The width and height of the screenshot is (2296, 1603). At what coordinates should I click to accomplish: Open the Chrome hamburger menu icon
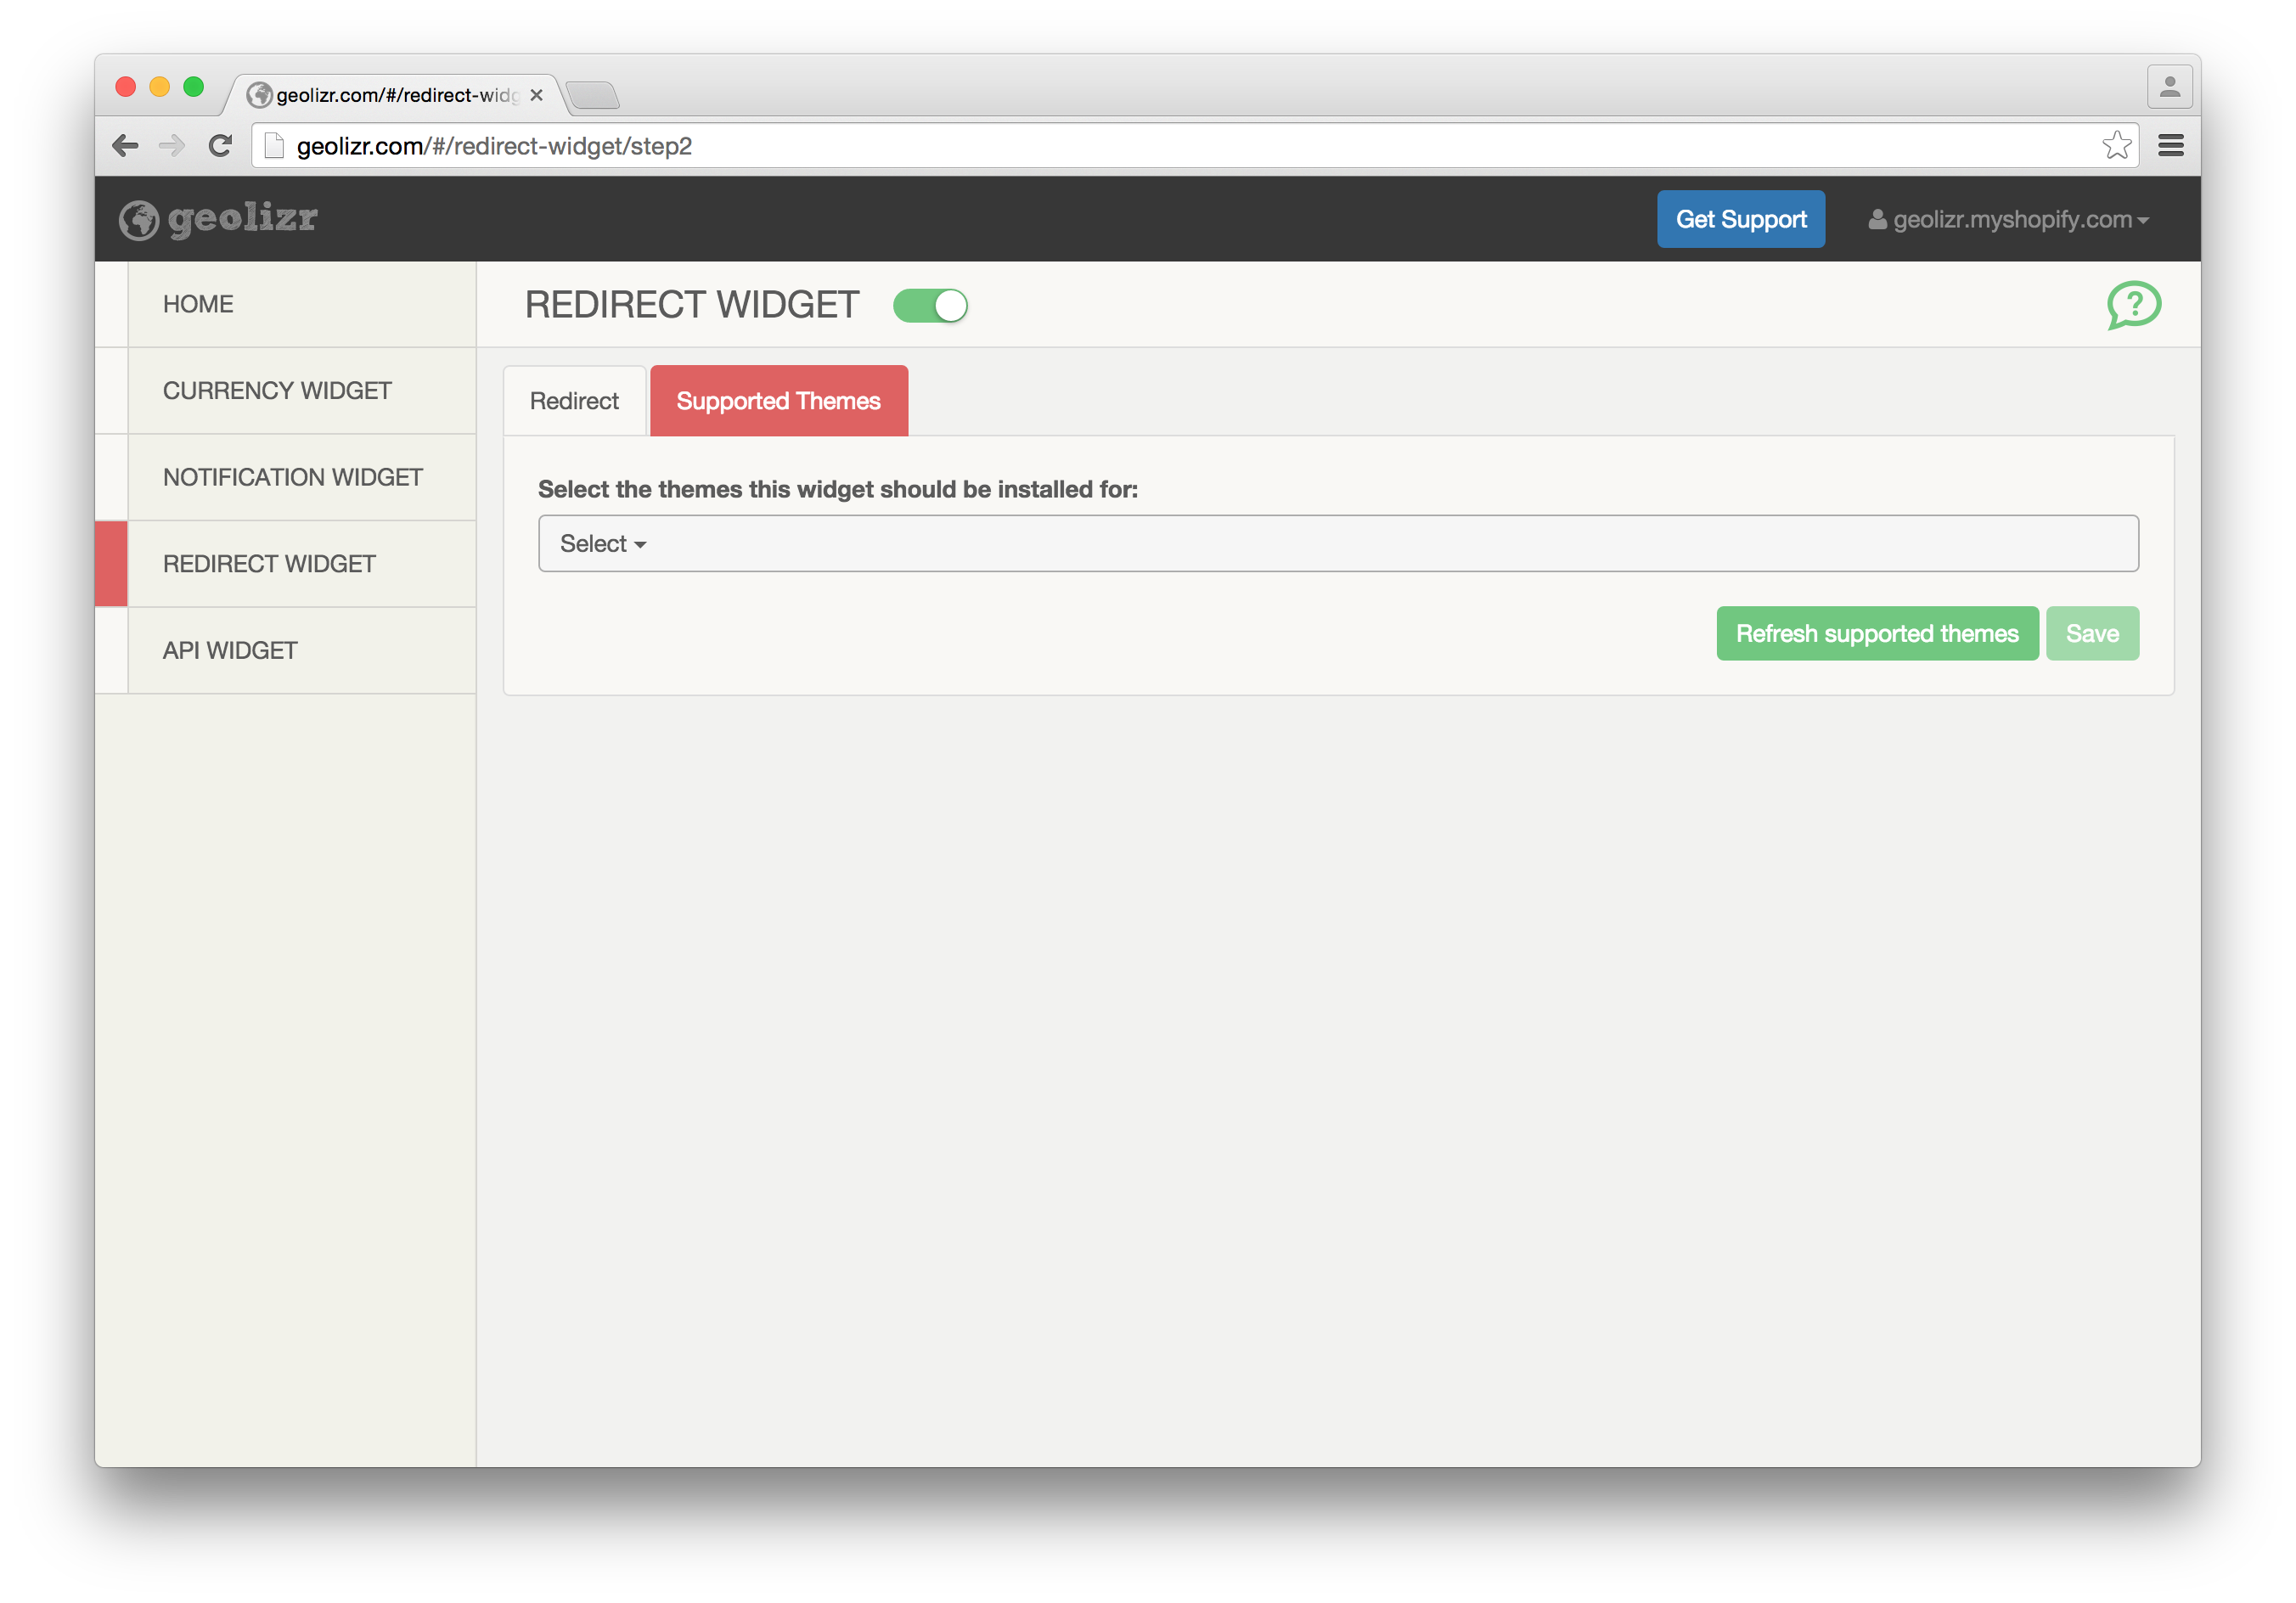[x=2170, y=146]
